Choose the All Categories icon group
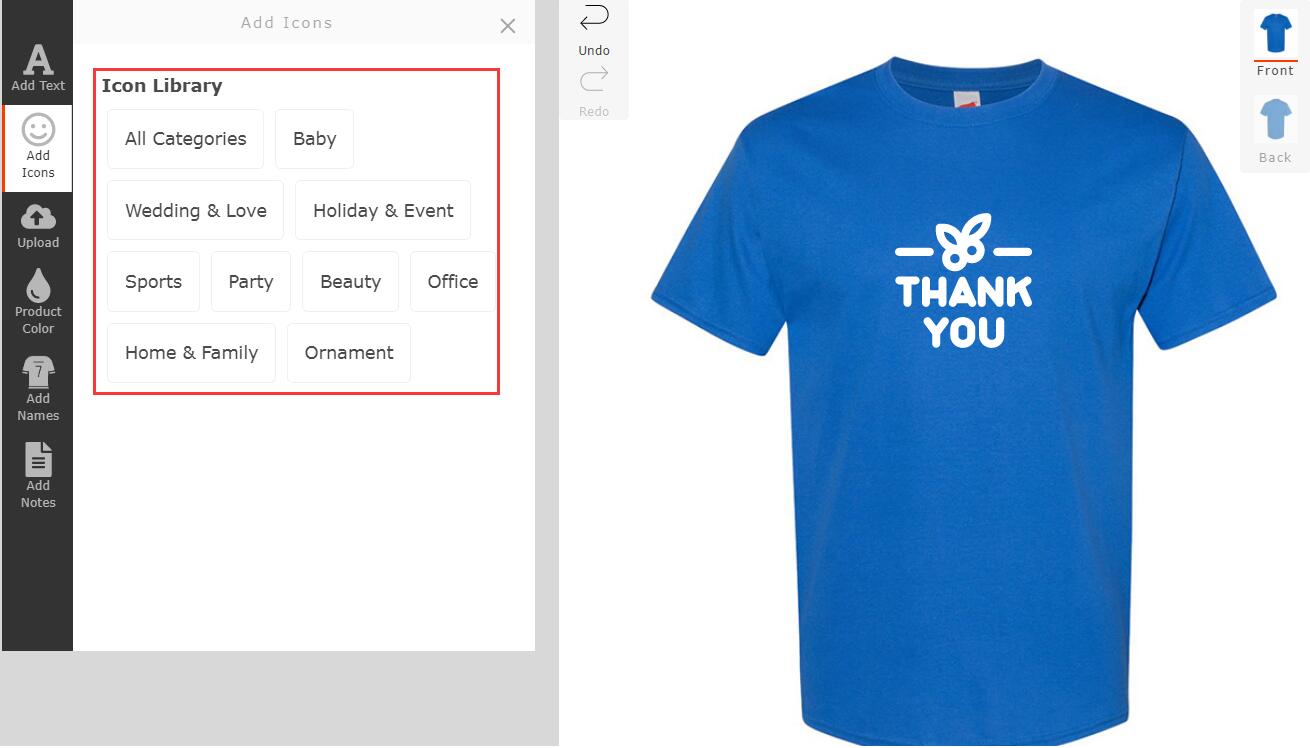This screenshot has width=1310, height=748. (185, 139)
